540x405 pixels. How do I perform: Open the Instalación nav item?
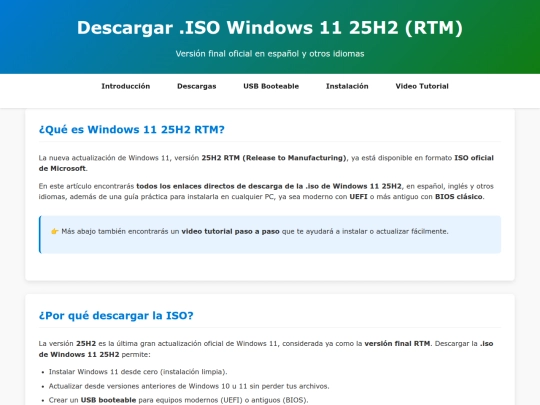pos(347,86)
